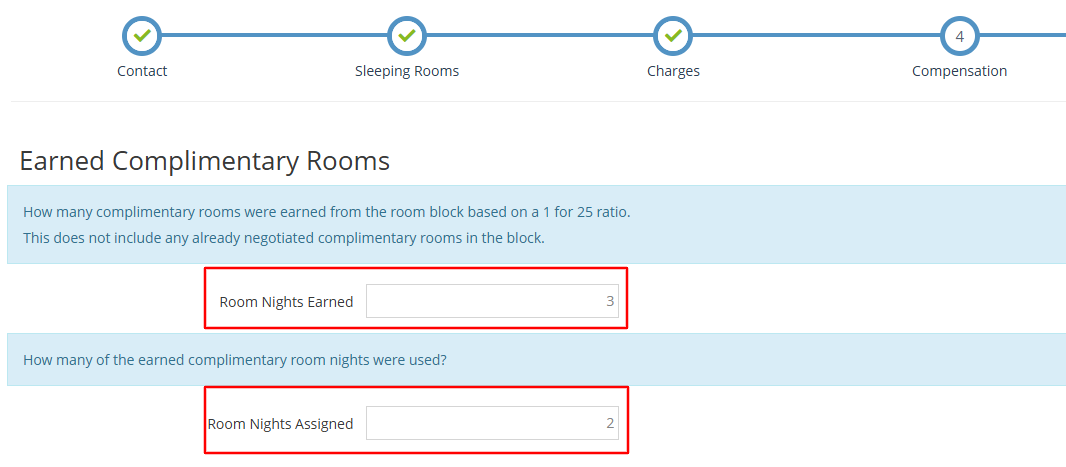The width and height of the screenshot is (1066, 467).
Task: Click the Earned Complimentary Rooms heading
Action: click(204, 161)
